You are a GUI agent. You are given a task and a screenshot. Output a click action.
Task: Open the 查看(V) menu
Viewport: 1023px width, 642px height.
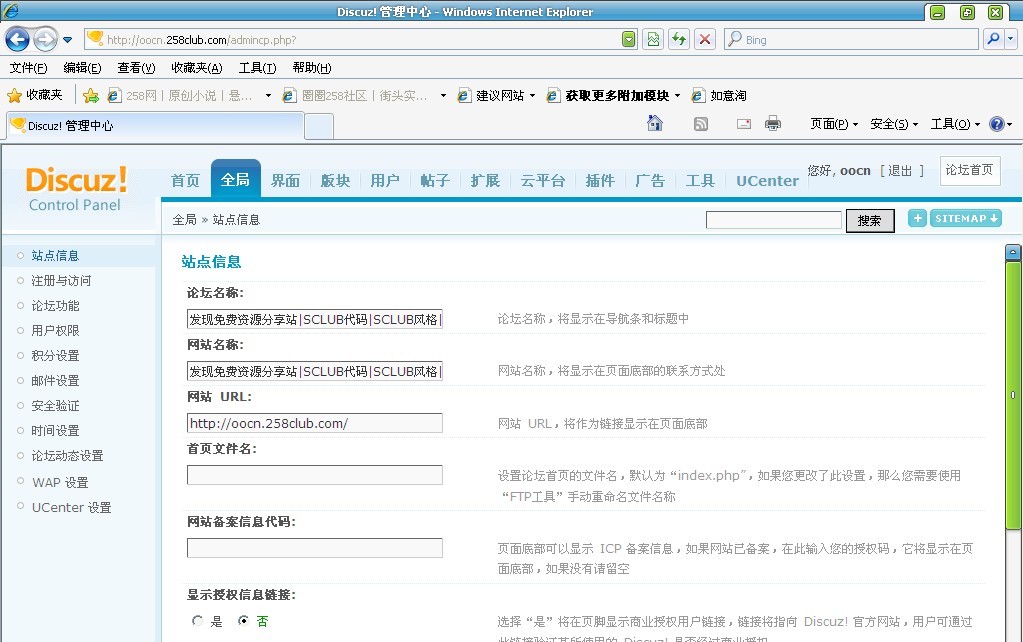click(x=136, y=68)
